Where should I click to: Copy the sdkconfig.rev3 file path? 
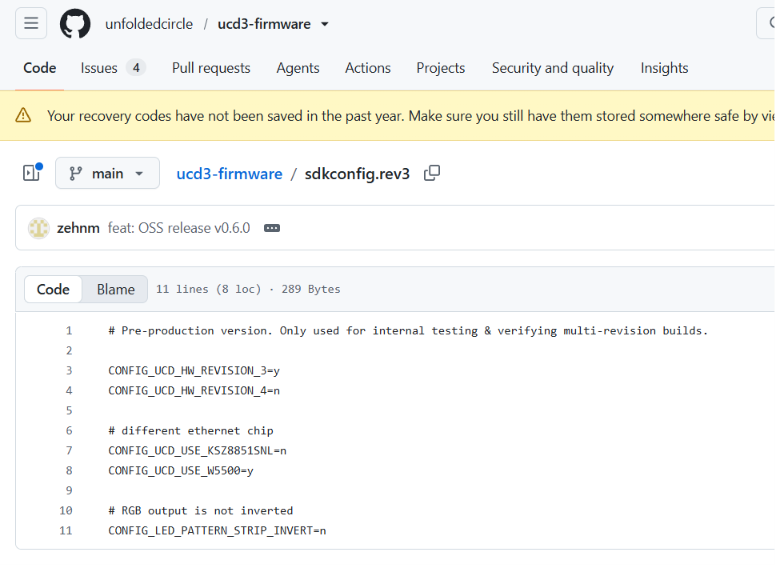(x=432, y=174)
